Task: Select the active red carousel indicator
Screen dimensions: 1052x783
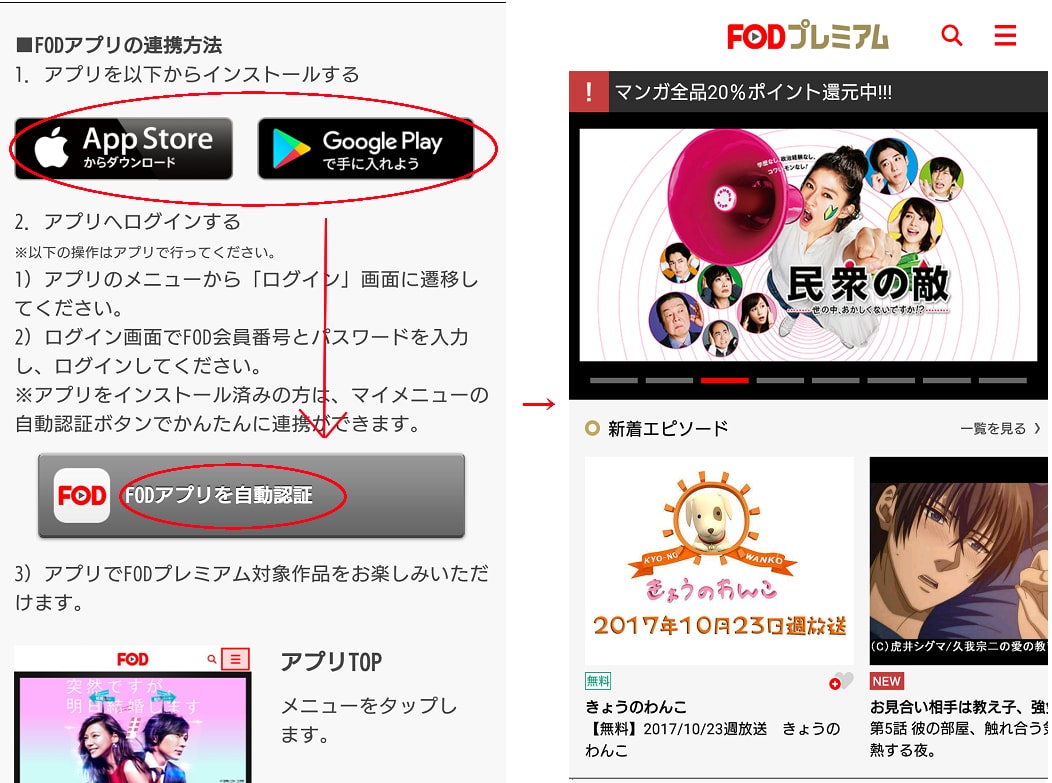Action: (x=725, y=380)
